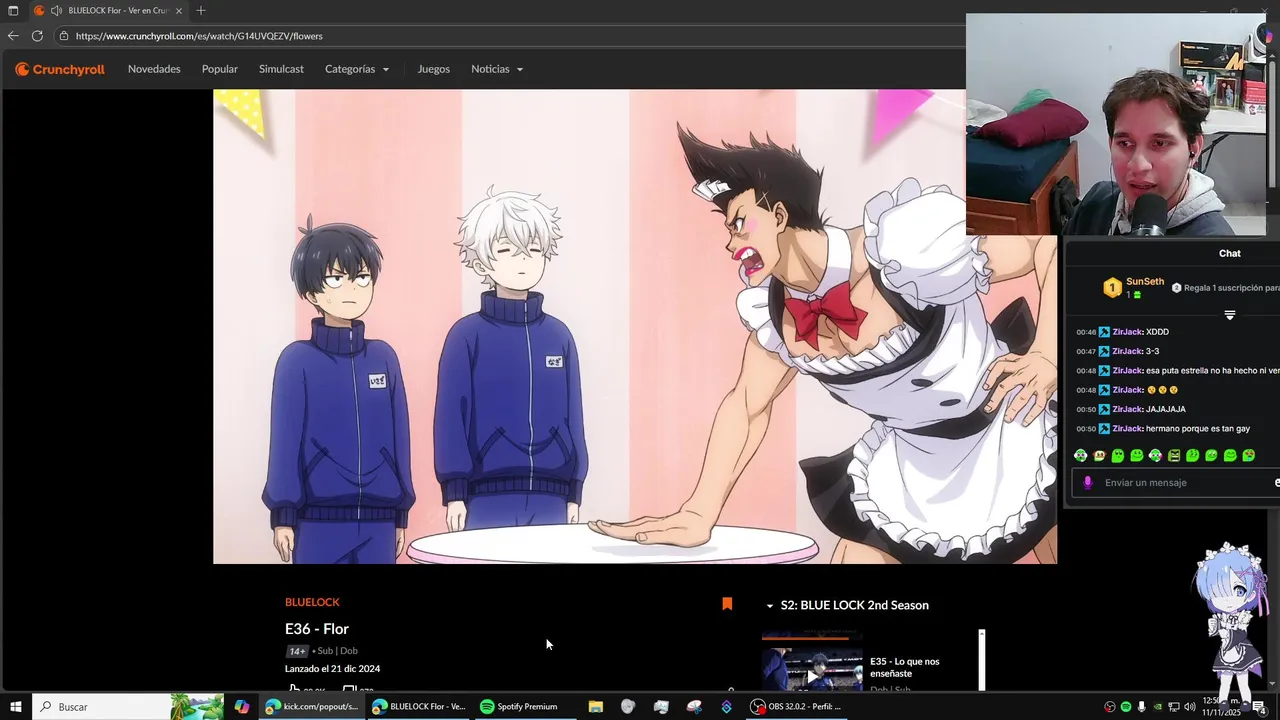The width and height of the screenshot is (1280, 720).
Task: Toggle the orange watchlist bookmark icon
Action: tap(727, 604)
